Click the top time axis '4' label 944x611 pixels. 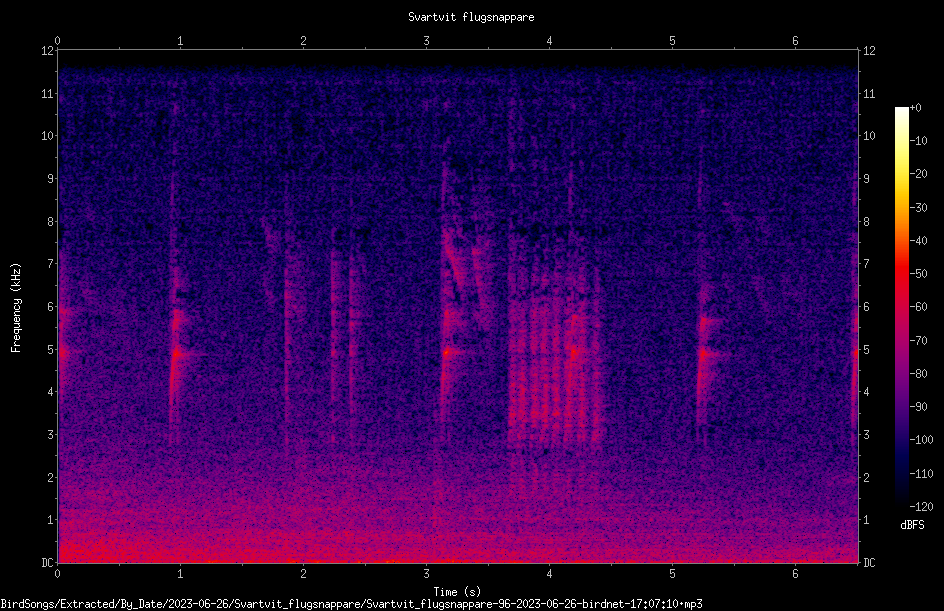550,41
